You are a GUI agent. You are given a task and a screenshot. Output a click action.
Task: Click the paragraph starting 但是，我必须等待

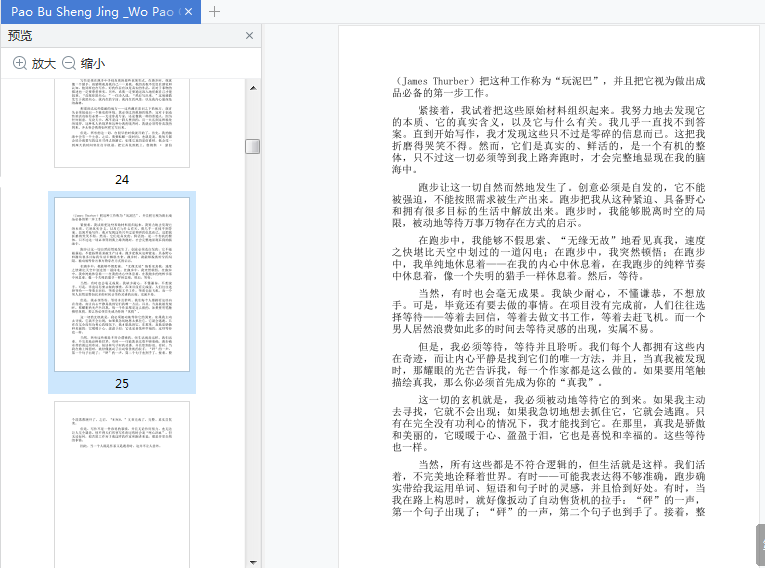point(549,364)
